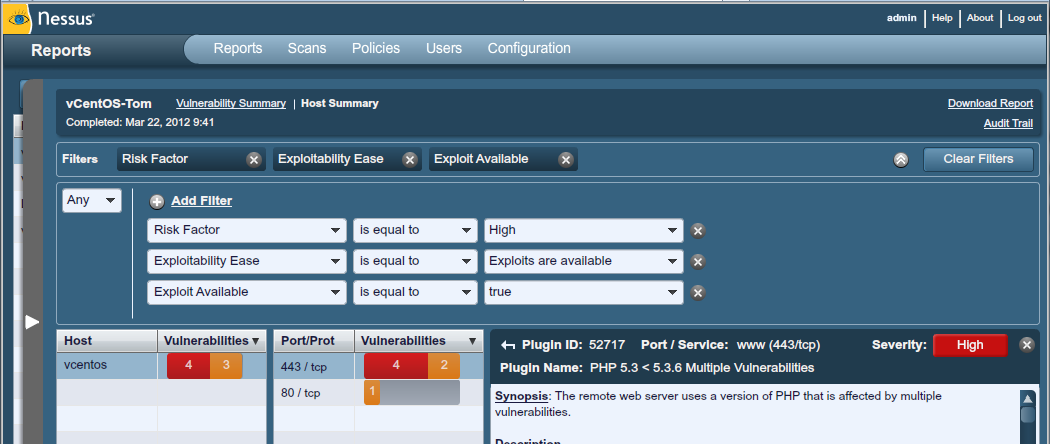This screenshot has width=1050, height=444.
Task: Select the vcentos host row
Action: click(x=161, y=366)
